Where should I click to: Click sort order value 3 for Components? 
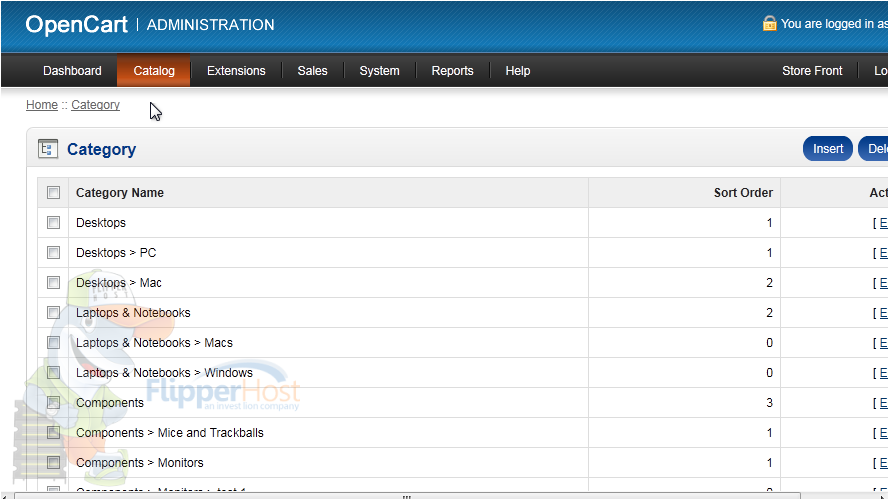pos(769,403)
